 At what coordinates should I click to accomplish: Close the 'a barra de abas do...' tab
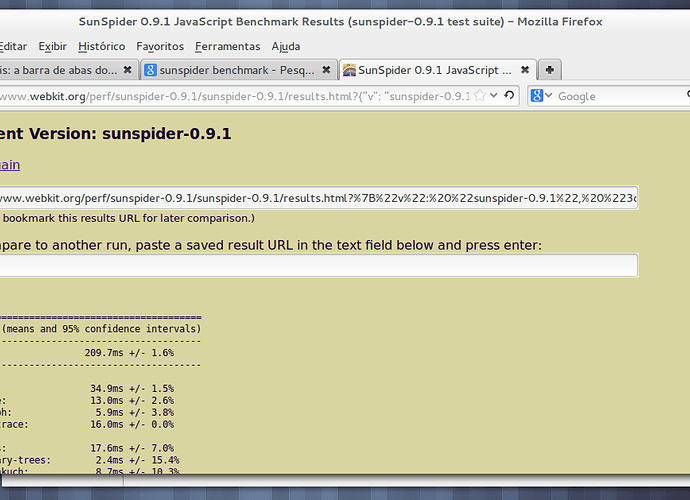(127, 70)
